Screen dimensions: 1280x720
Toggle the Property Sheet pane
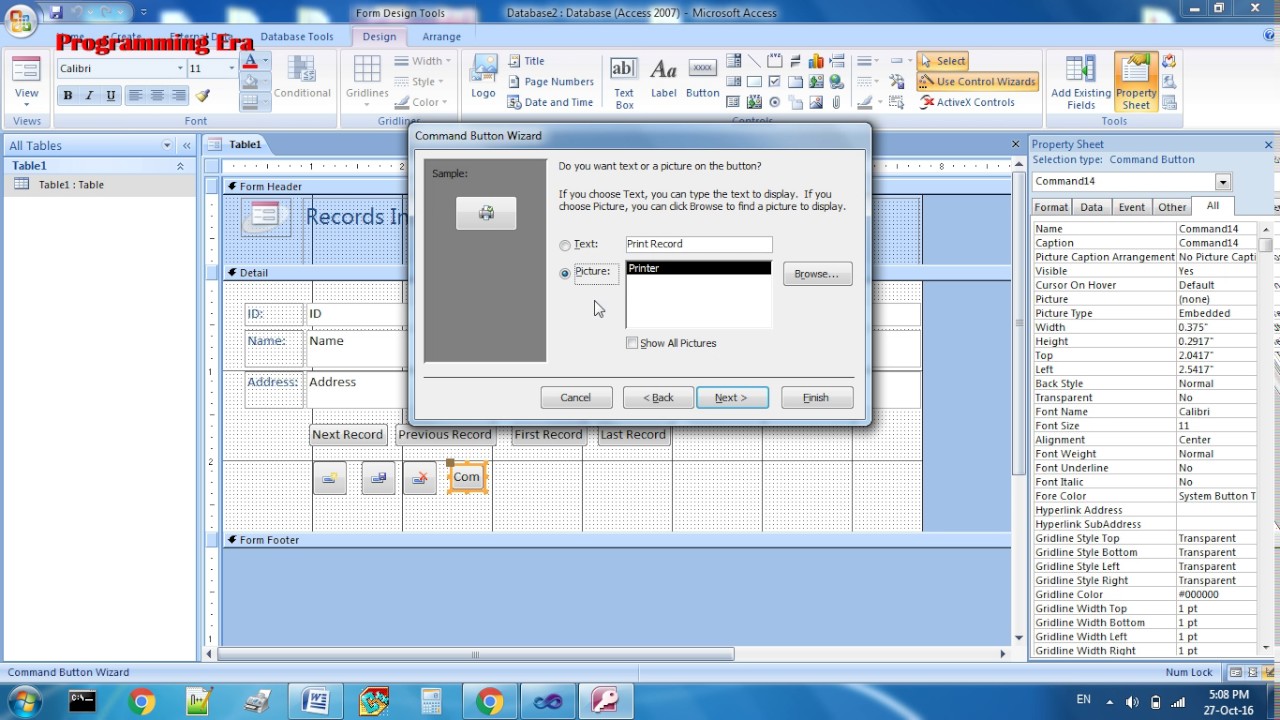[x=1136, y=82]
